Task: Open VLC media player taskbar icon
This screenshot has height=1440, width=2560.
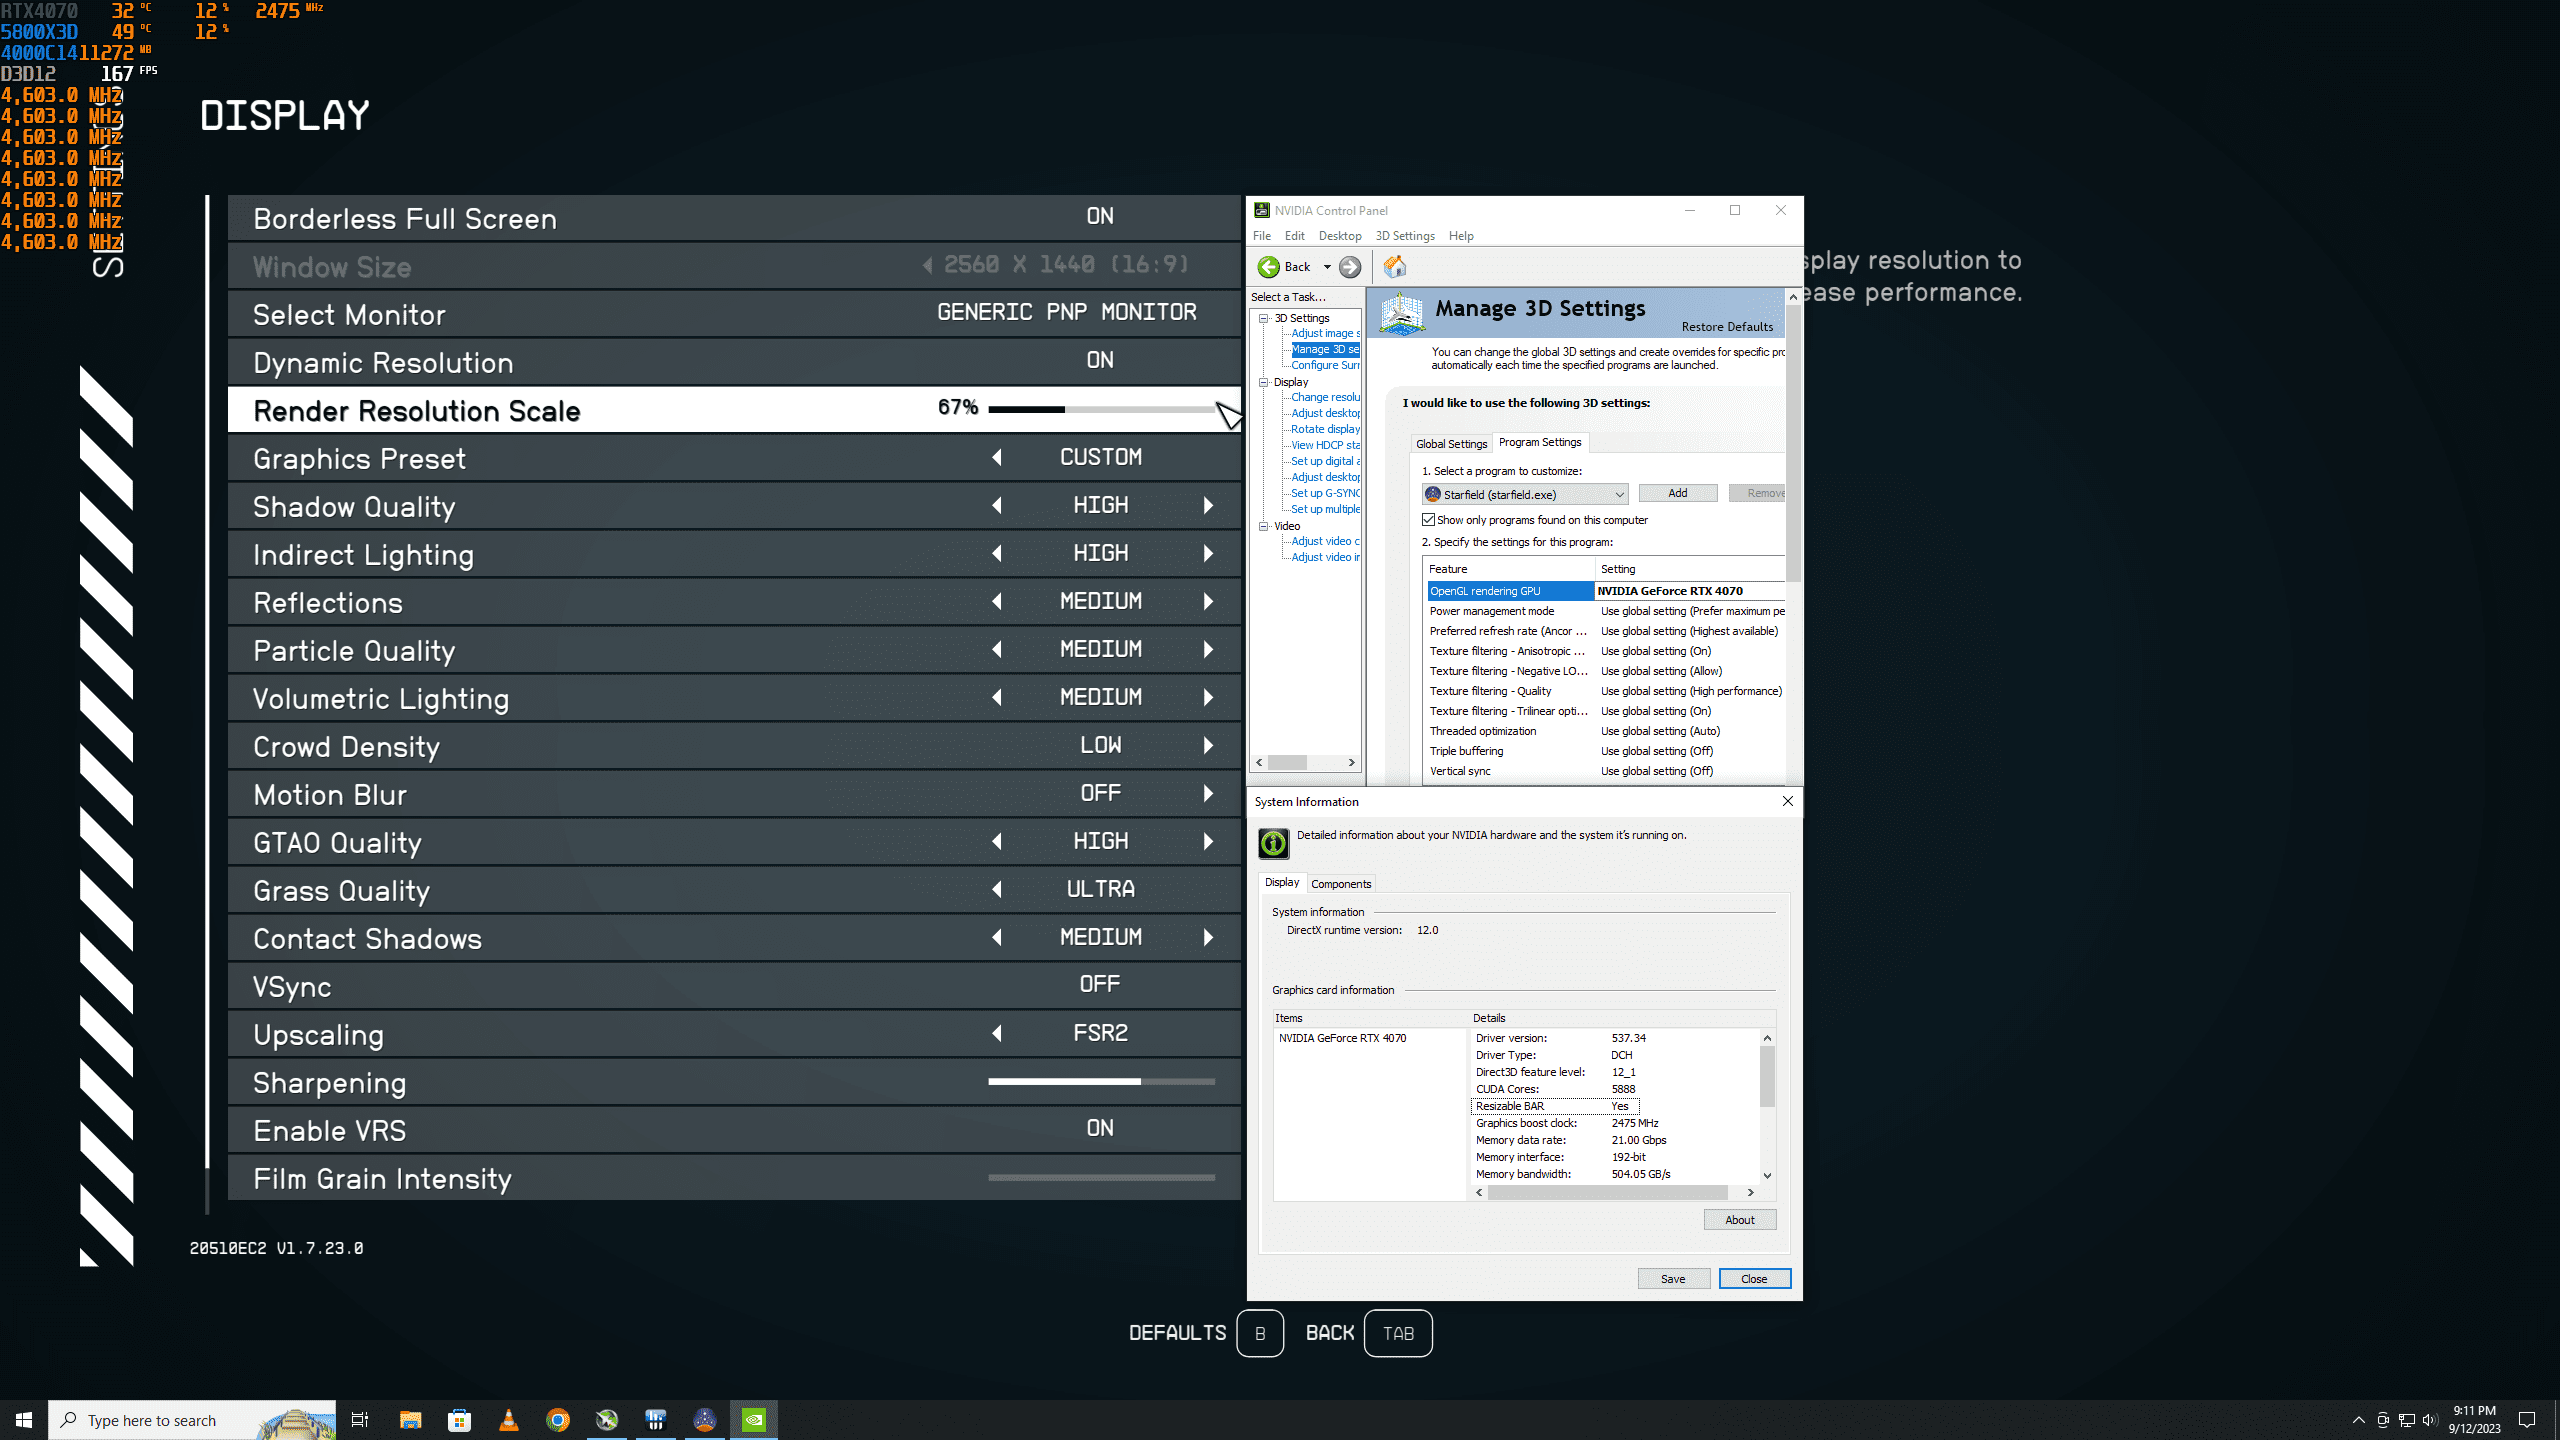Action: point(508,1420)
